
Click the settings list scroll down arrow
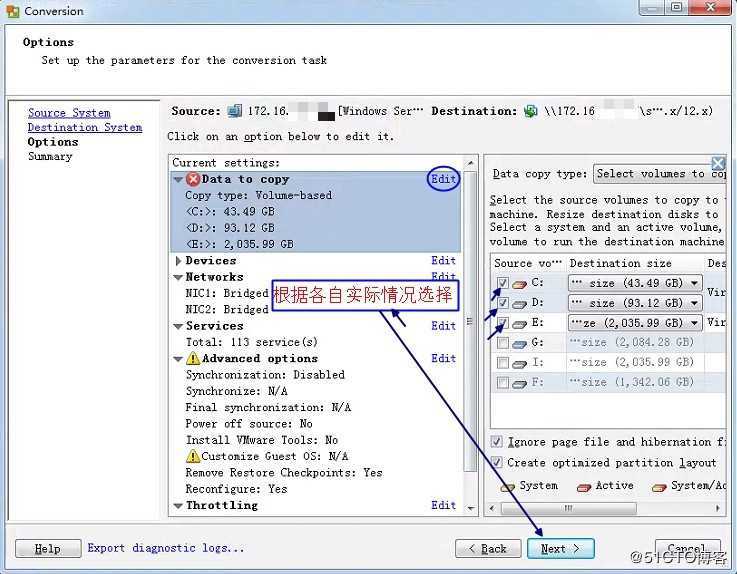point(470,509)
